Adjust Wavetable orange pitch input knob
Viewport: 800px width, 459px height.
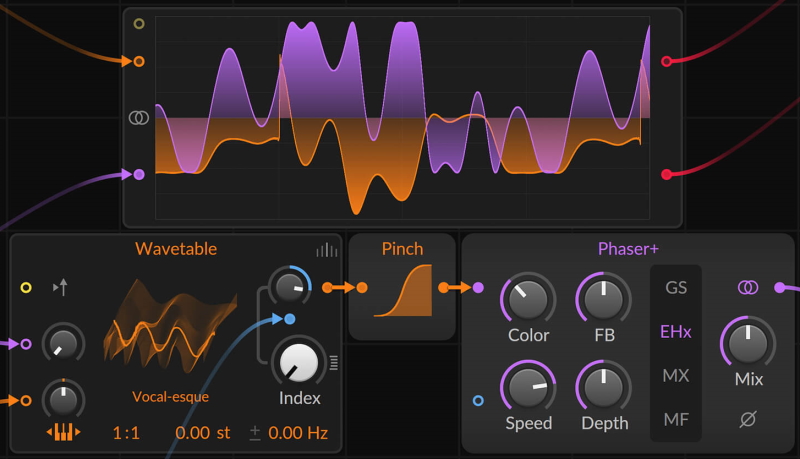click(x=63, y=399)
